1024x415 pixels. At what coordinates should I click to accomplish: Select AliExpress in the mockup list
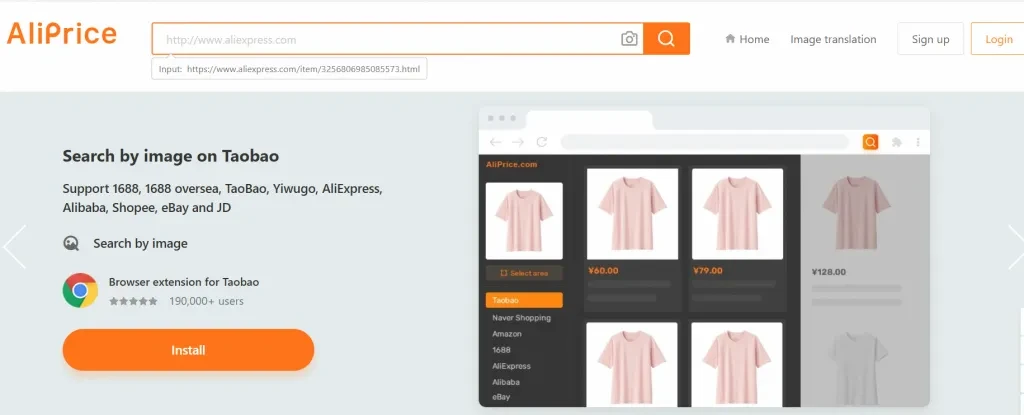(511, 366)
